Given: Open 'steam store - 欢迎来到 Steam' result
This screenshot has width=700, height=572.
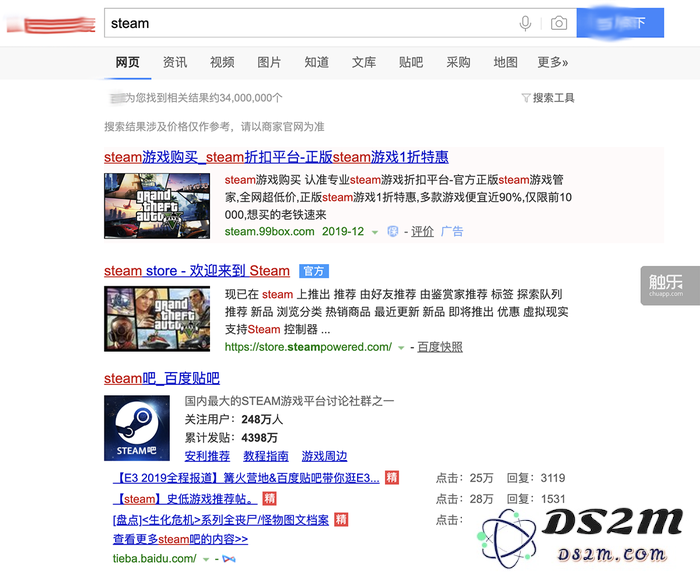Looking at the screenshot, I should pyautogui.click(x=197, y=271).
